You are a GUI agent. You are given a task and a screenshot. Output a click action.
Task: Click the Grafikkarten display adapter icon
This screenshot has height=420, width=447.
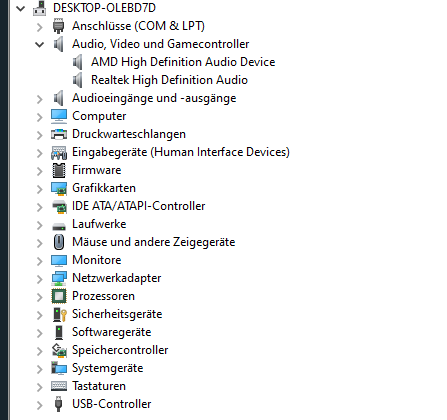pyautogui.click(x=59, y=188)
